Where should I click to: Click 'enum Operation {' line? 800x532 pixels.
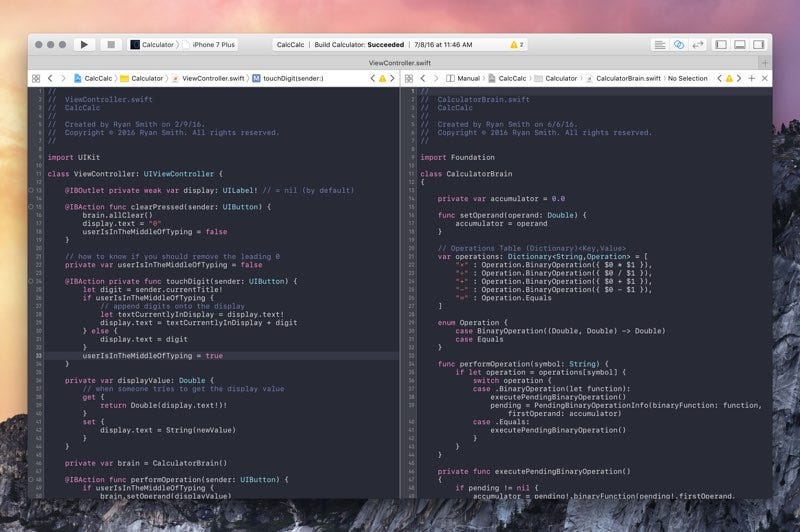click(472, 322)
